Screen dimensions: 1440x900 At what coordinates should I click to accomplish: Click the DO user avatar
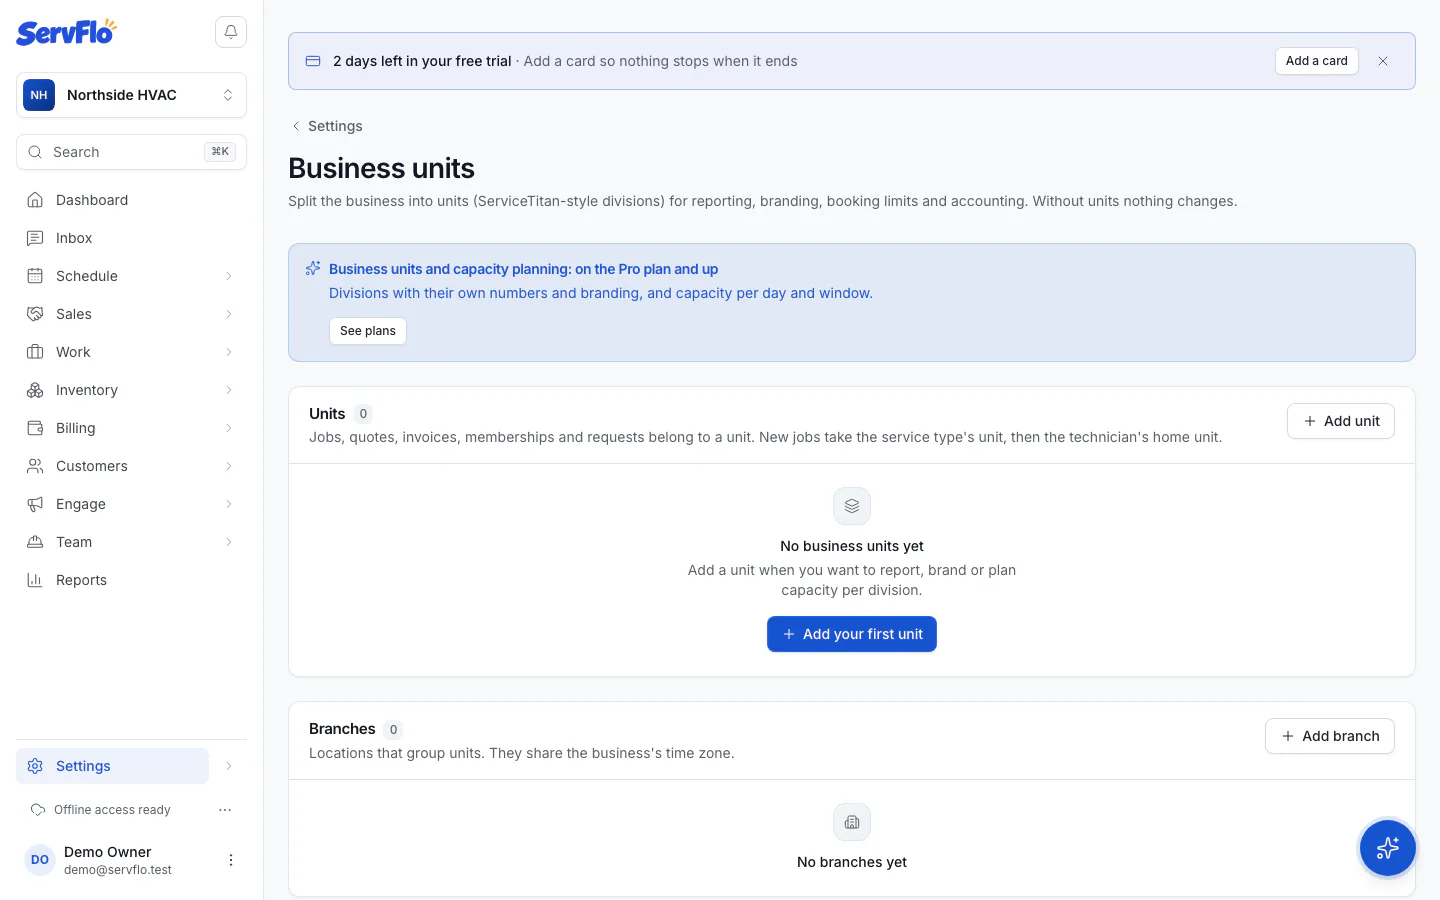[40, 860]
